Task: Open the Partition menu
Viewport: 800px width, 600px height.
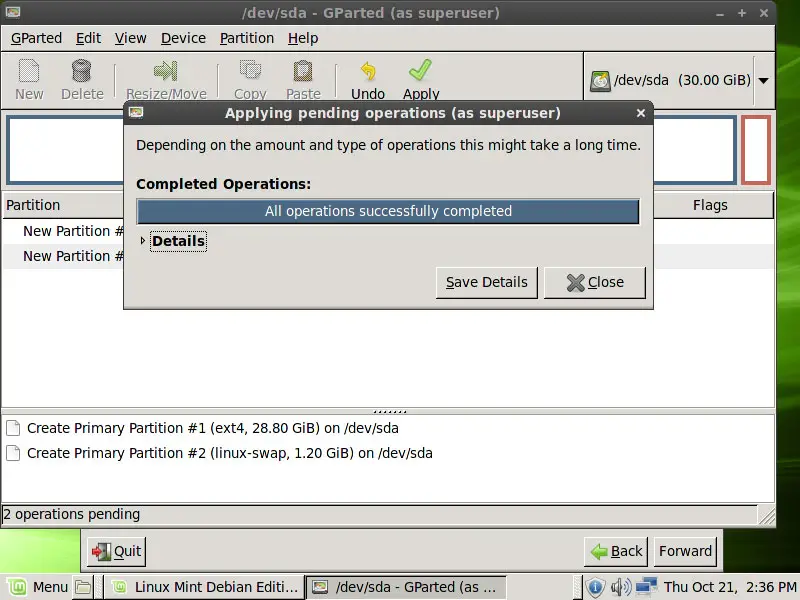Action: pos(247,38)
